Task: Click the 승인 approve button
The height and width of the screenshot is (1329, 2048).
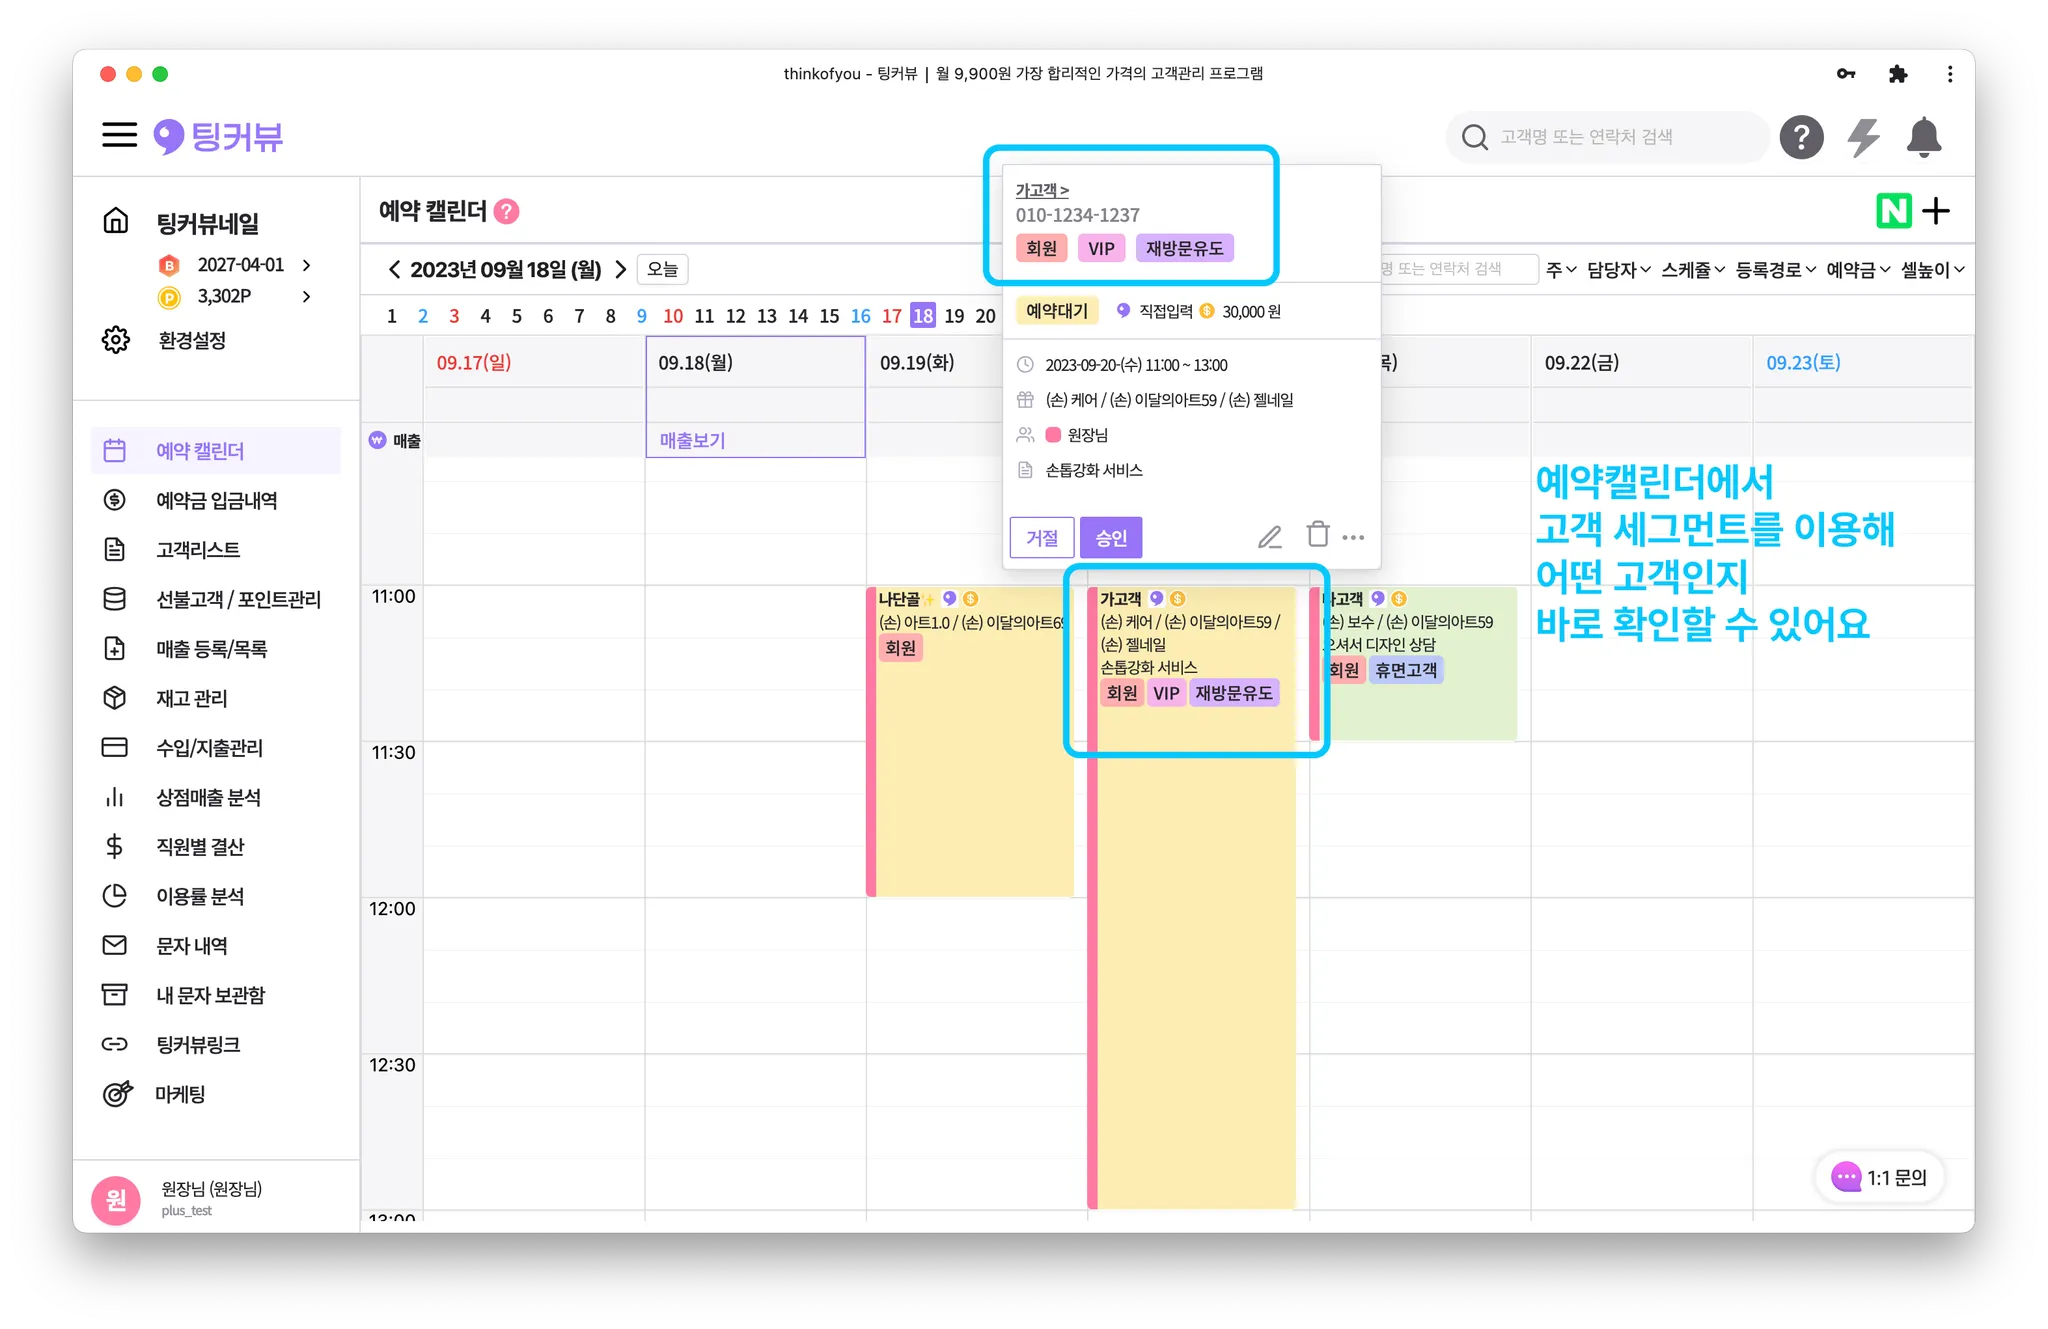Action: [1111, 538]
